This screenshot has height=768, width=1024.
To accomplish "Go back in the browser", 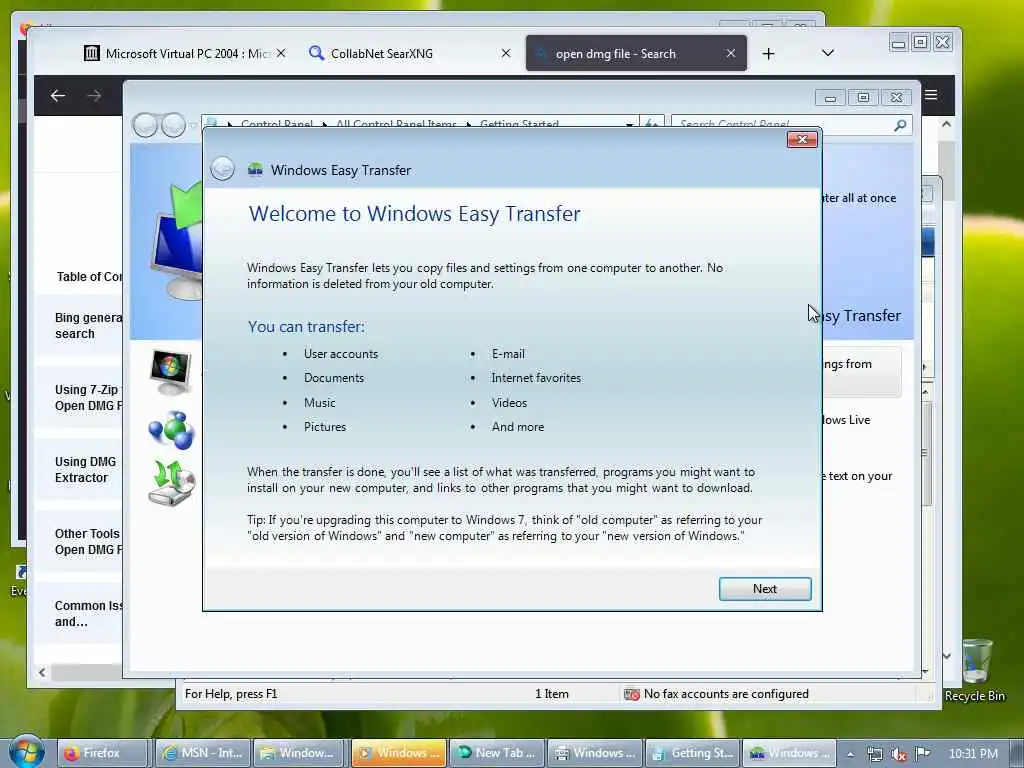I will (x=57, y=96).
